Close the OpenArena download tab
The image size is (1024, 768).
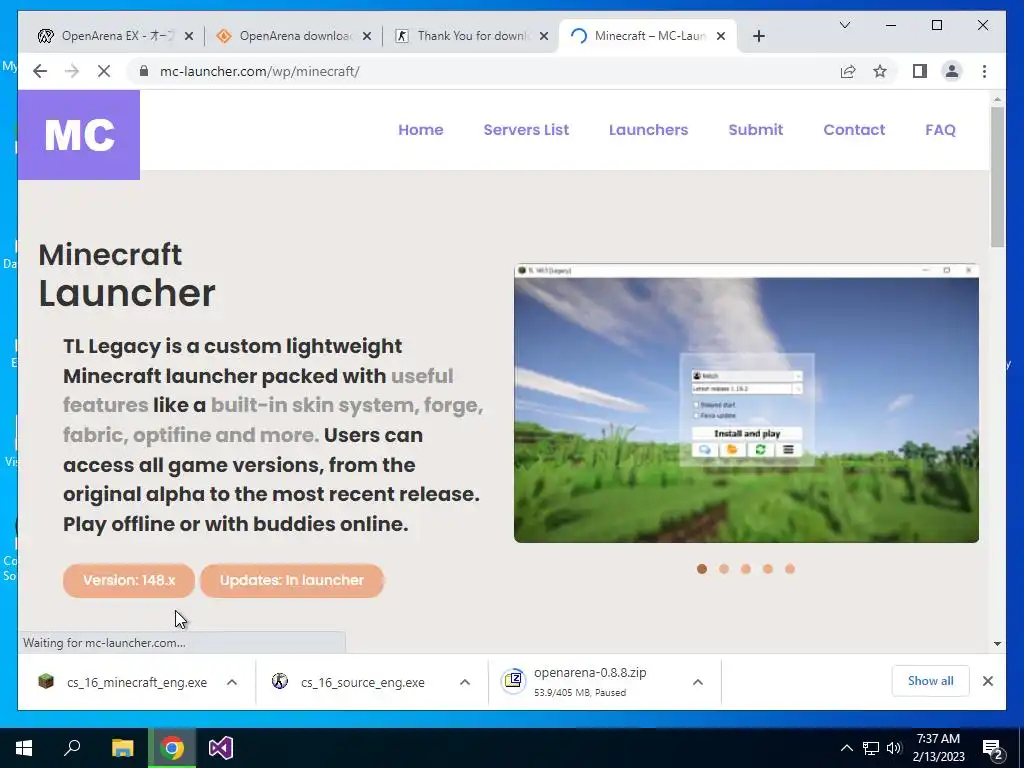pos(367,36)
